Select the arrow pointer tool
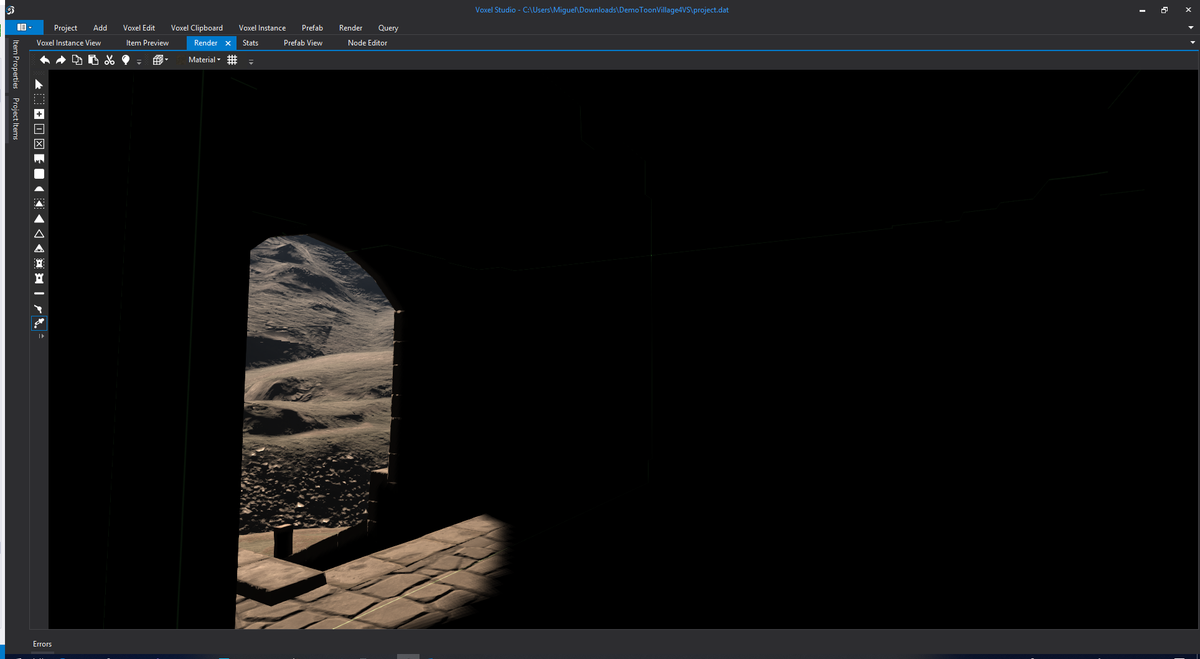This screenshot has height=659, width=1200. tap(39, 84)
